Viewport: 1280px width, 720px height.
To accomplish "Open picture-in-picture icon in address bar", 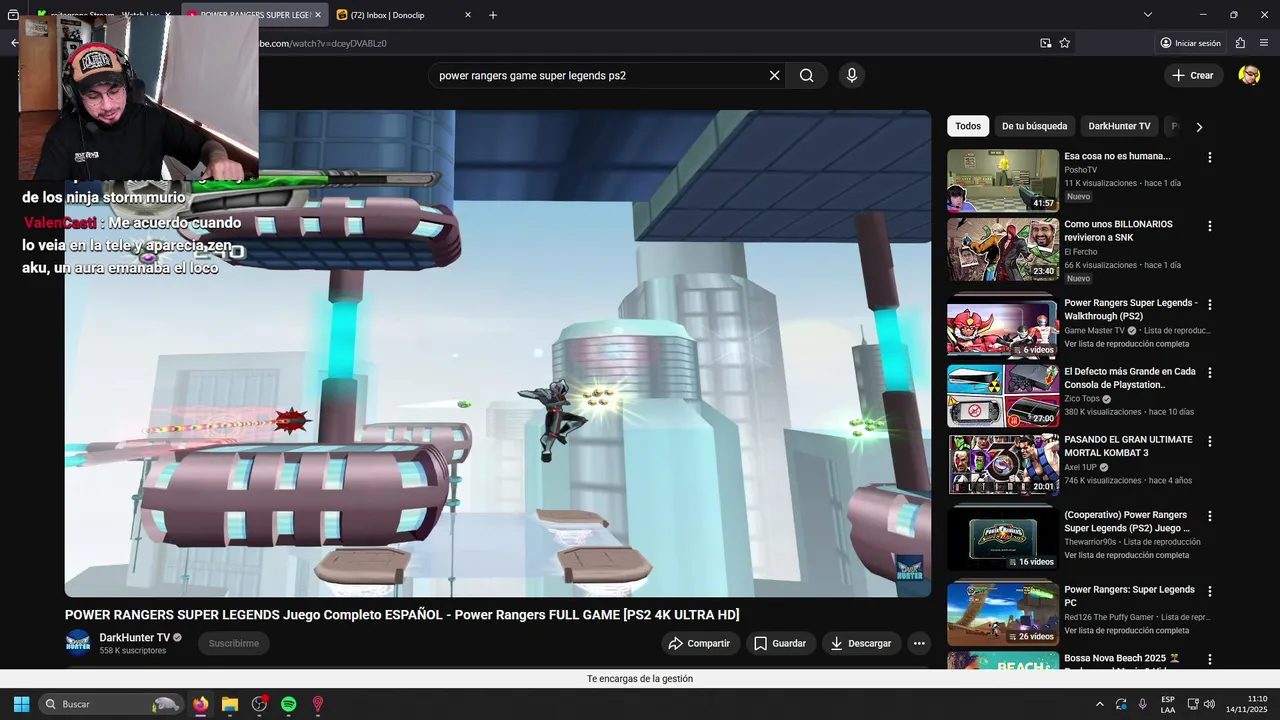I will 1045,43.
